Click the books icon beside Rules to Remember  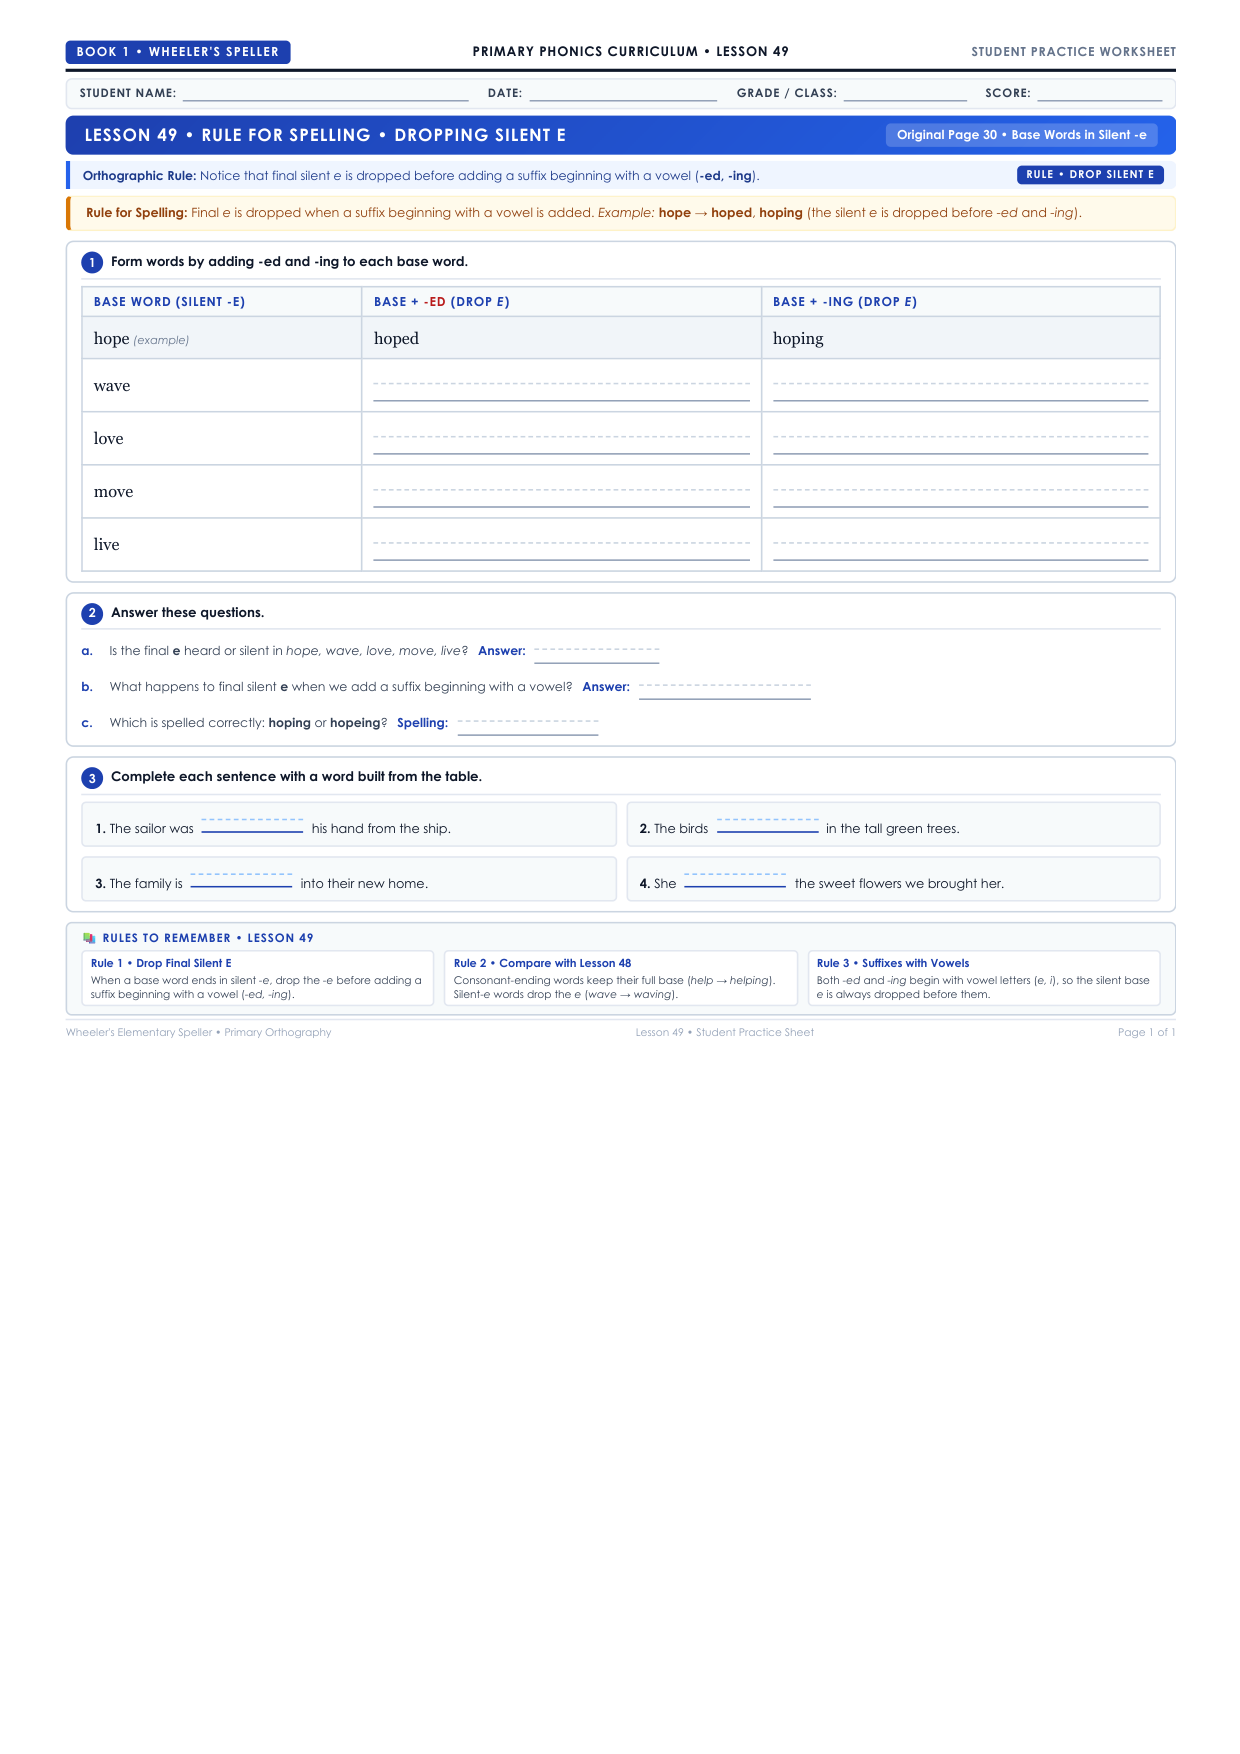[89, 938]
